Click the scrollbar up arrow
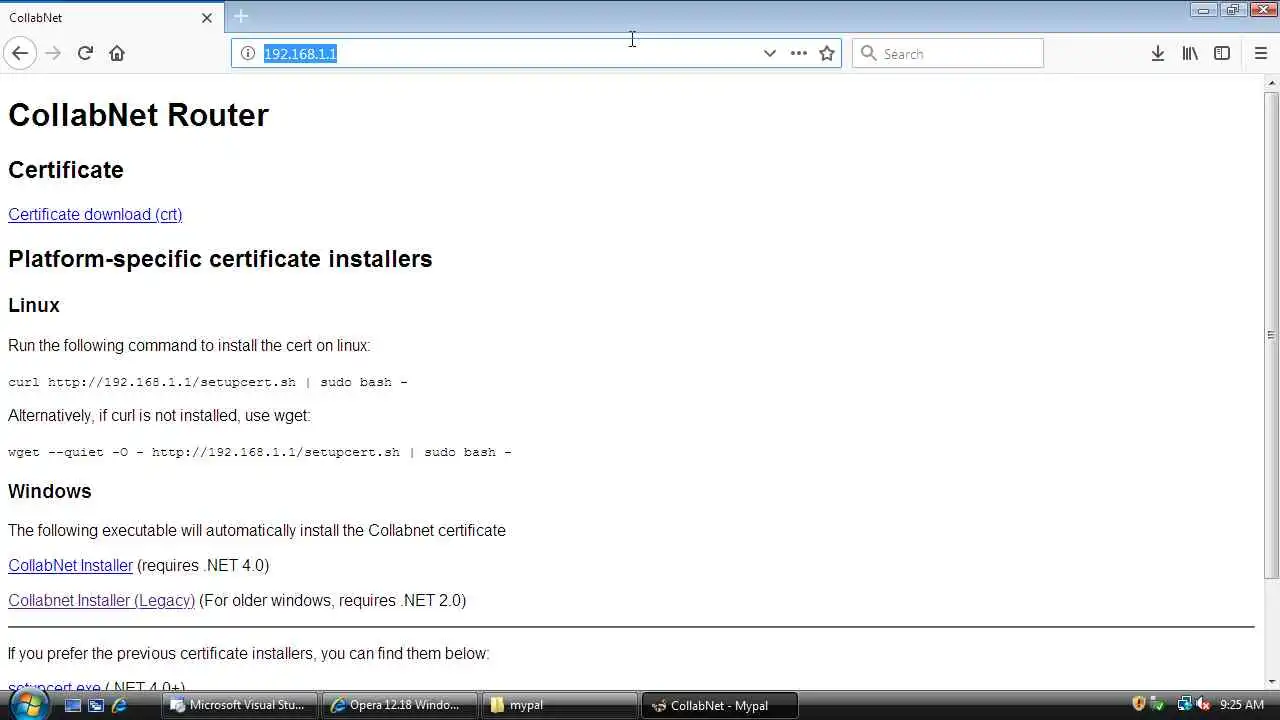The image size is (1280, 720). (1271, 82)
